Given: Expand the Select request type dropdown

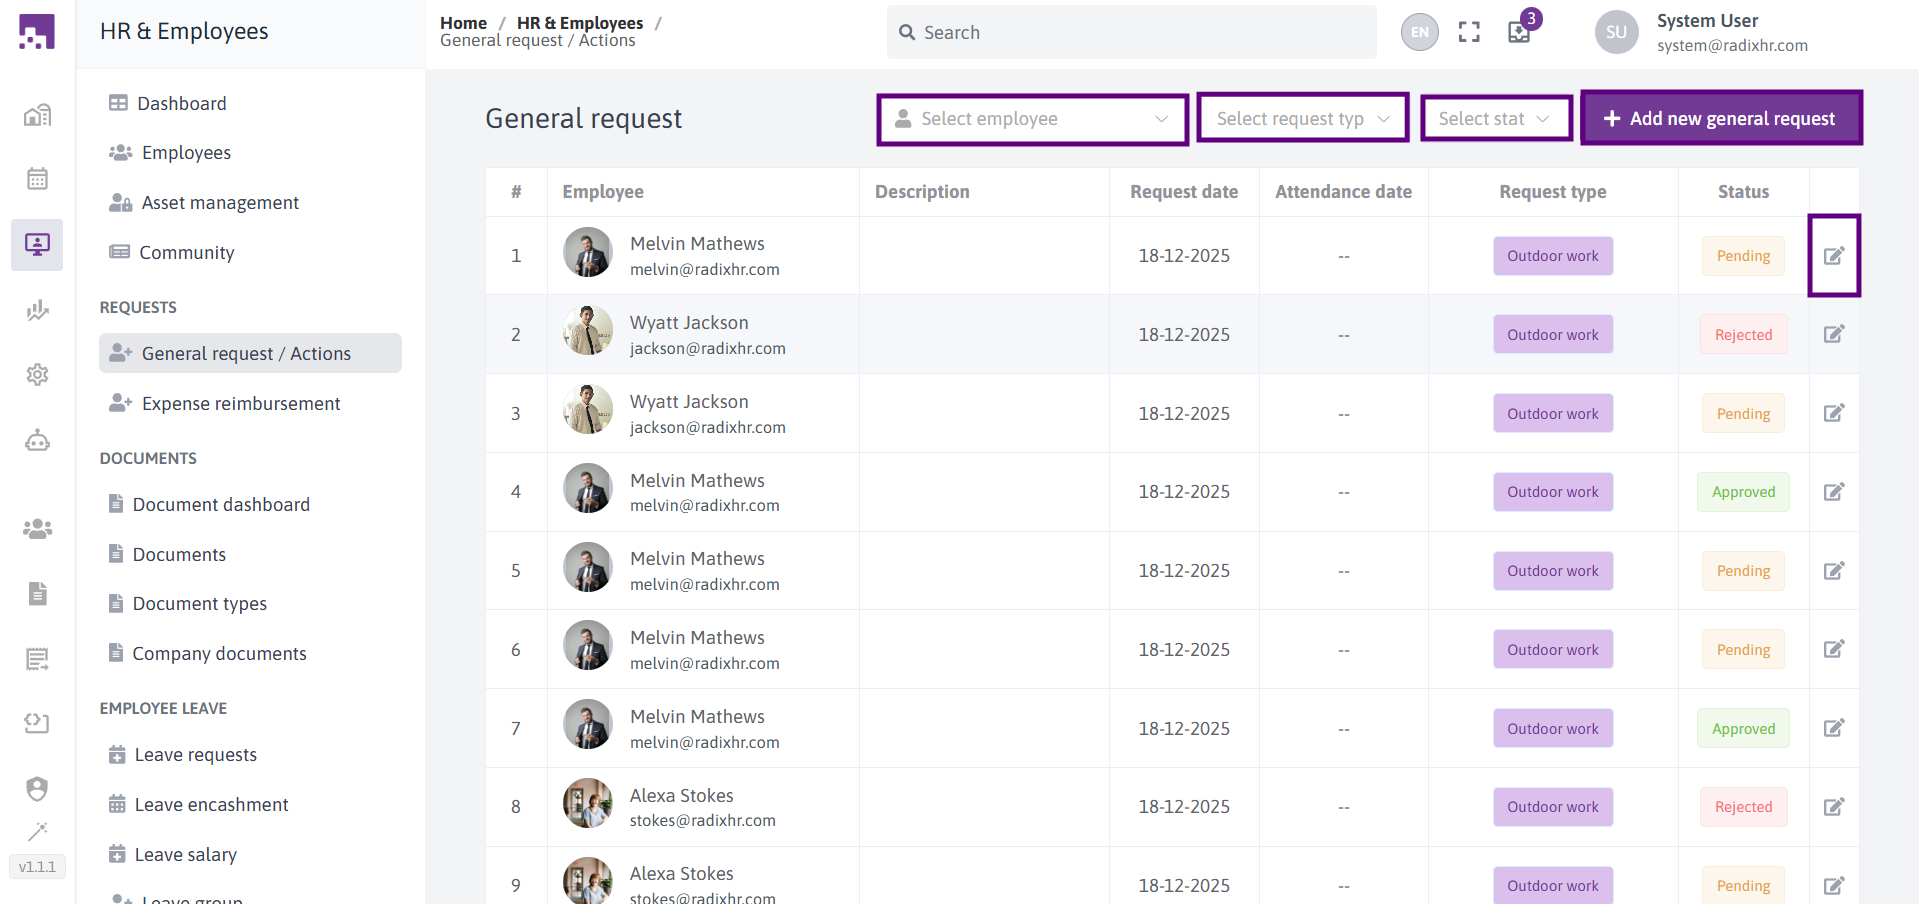Looking at the screenshot, I should 1303,119.
